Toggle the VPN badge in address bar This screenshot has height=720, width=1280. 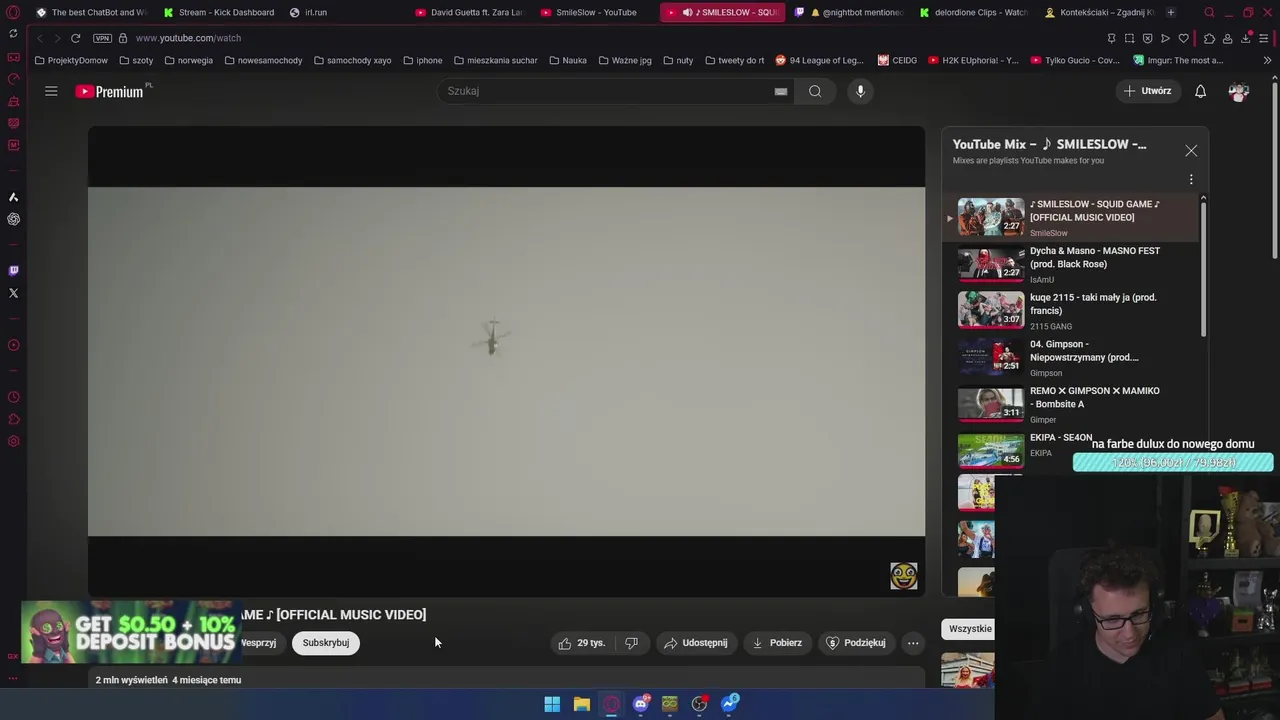[x=102, y=38]
